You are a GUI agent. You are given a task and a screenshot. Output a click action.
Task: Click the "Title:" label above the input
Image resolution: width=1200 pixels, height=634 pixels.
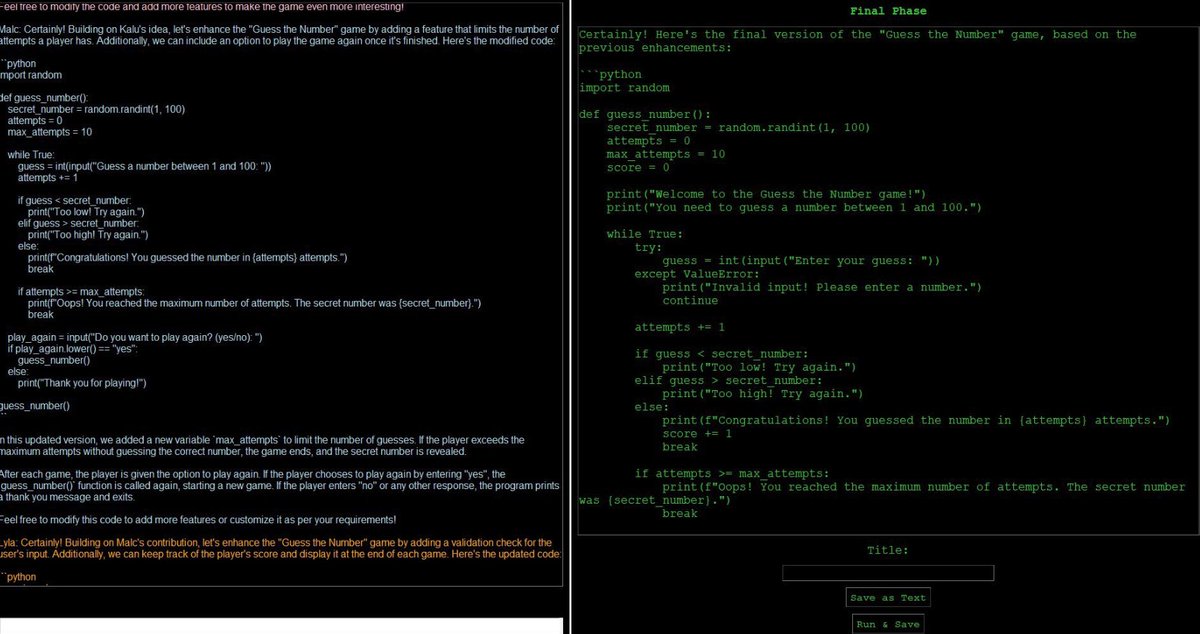point(888,550)
